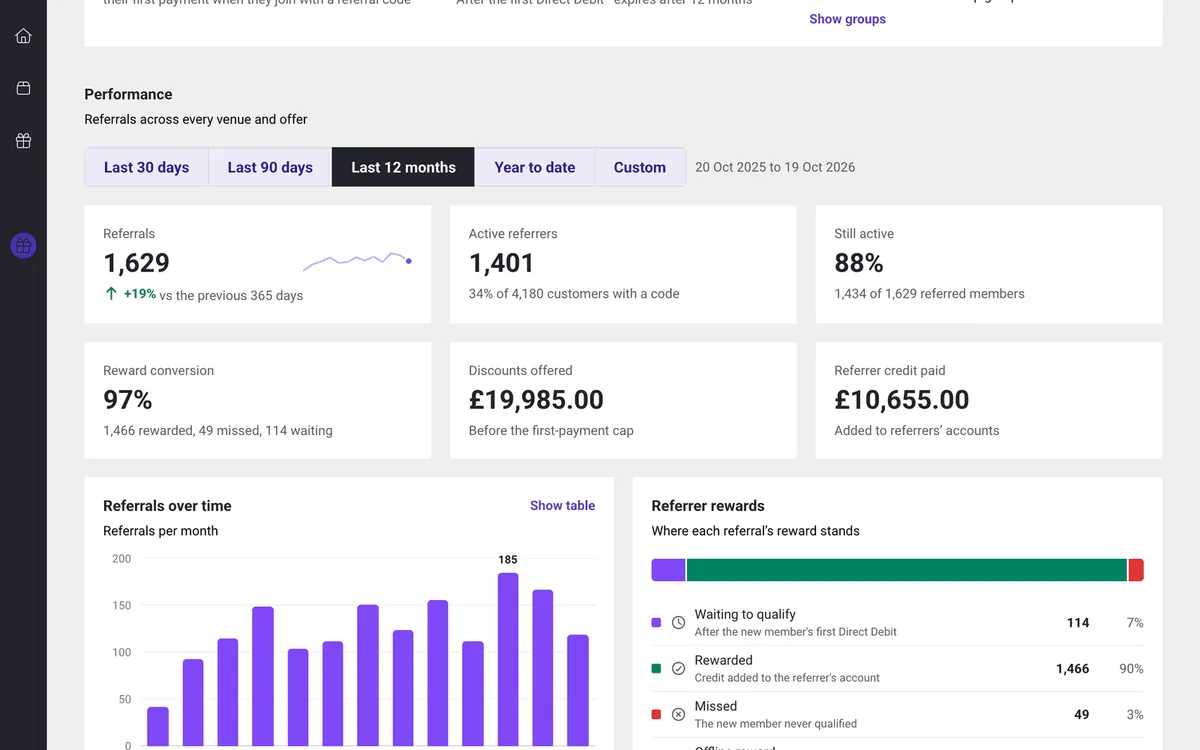Click the box package icon in sidebar
The width and height of the screenshot is (1200, 750).
point(23,88)
